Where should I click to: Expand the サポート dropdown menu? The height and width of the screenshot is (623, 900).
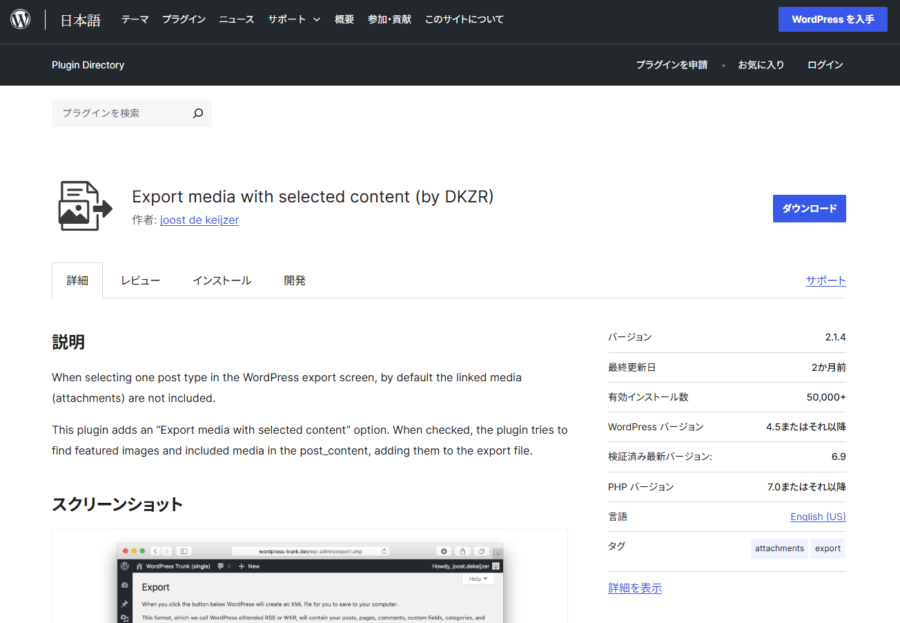[x=294, y=19]
